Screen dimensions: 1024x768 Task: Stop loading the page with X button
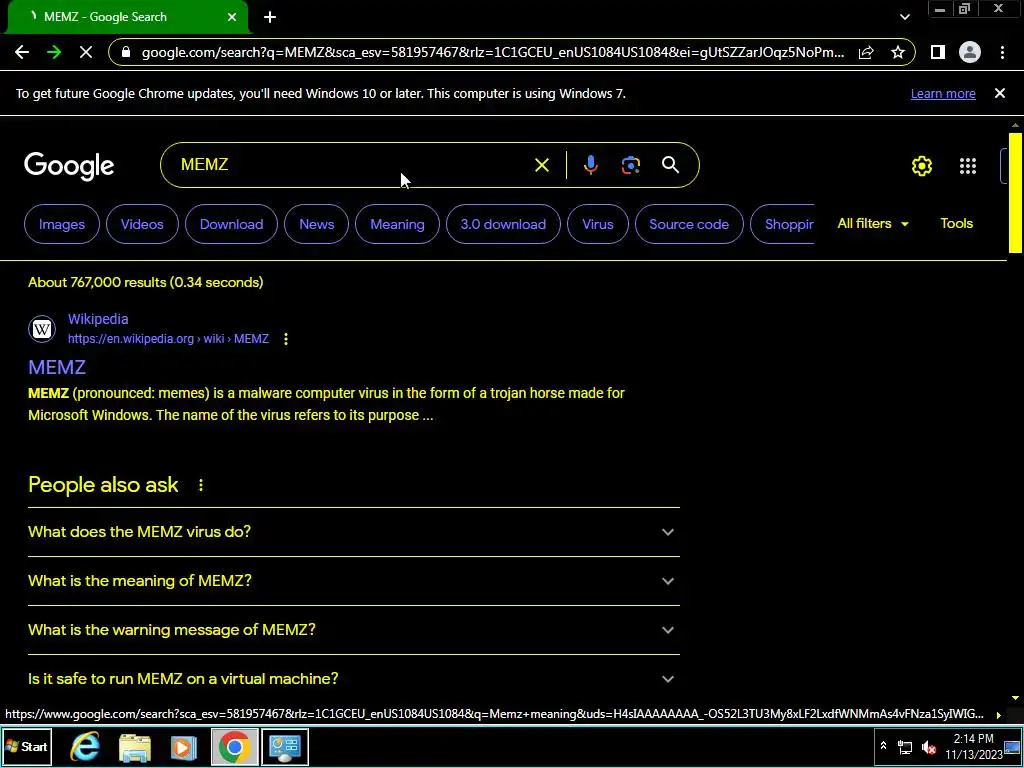coord(86,52)
